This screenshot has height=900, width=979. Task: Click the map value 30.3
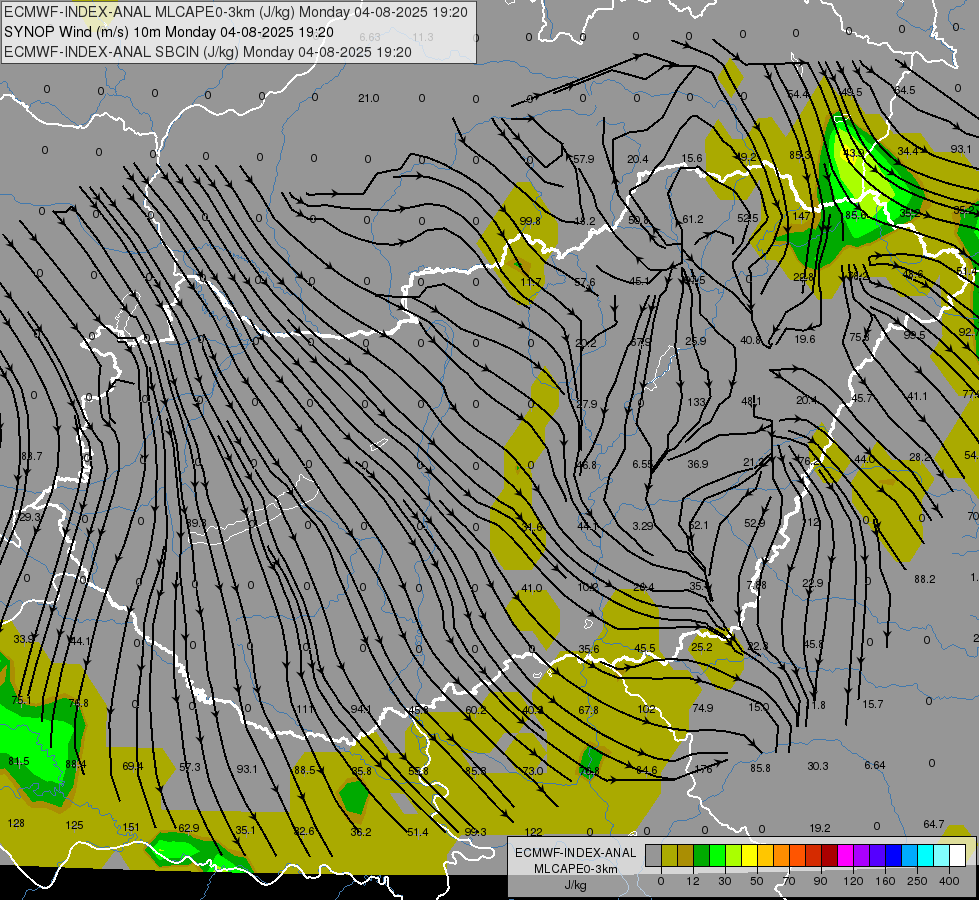[x=818, y=766]
